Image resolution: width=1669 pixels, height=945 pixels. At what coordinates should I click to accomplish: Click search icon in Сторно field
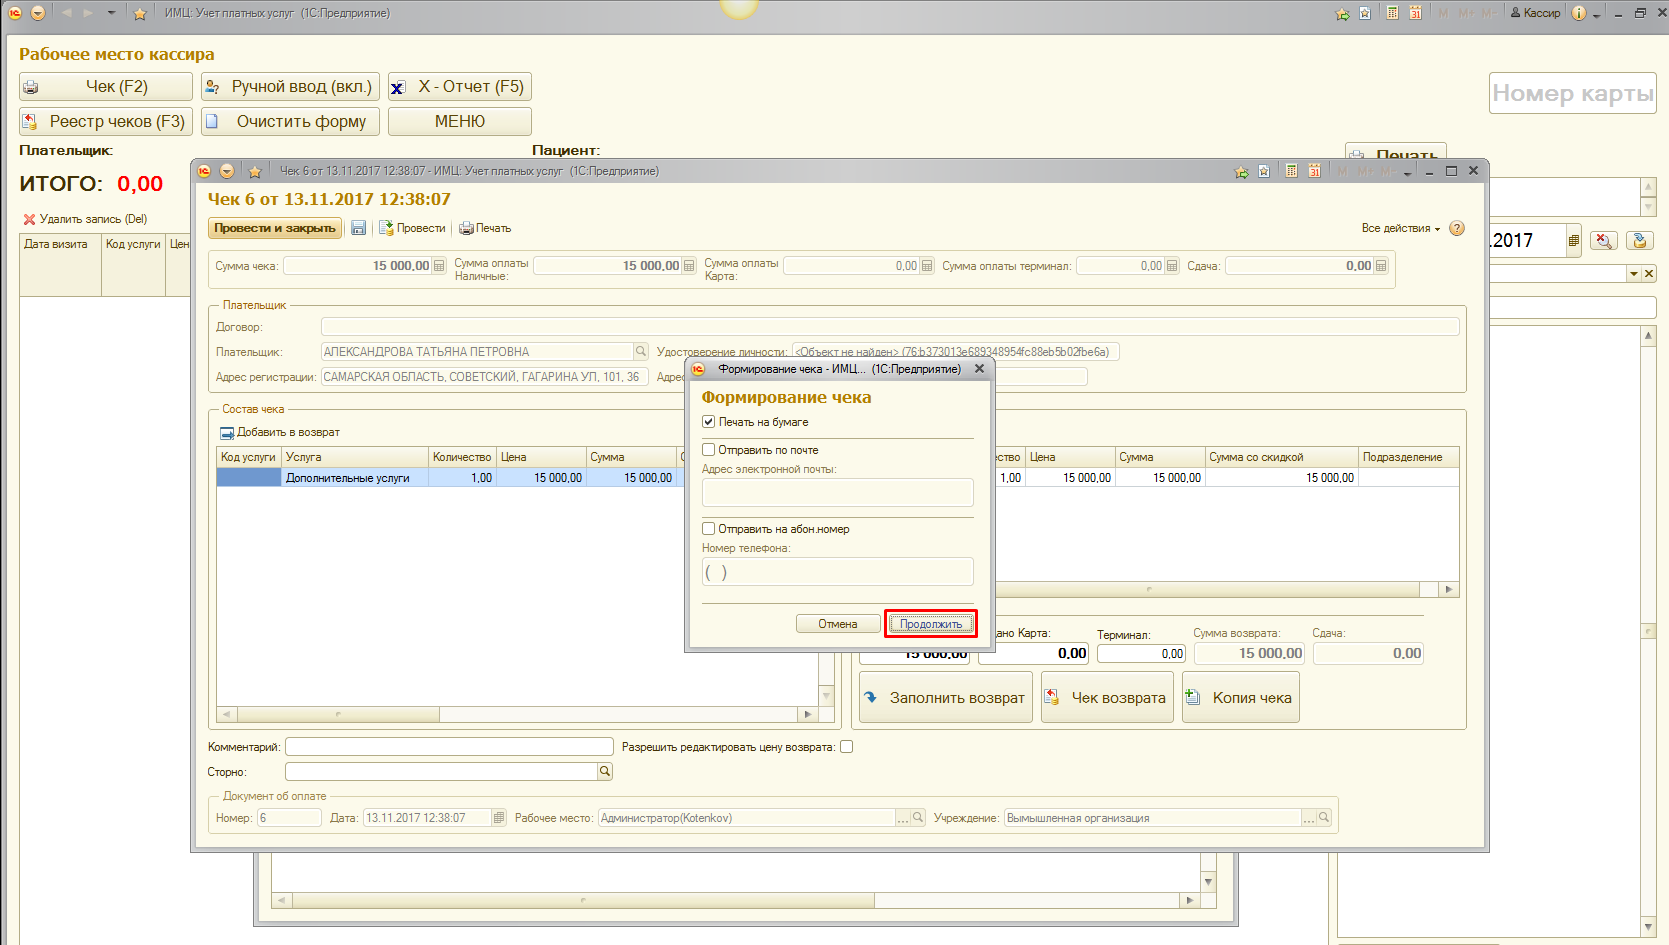coord(604,771)
